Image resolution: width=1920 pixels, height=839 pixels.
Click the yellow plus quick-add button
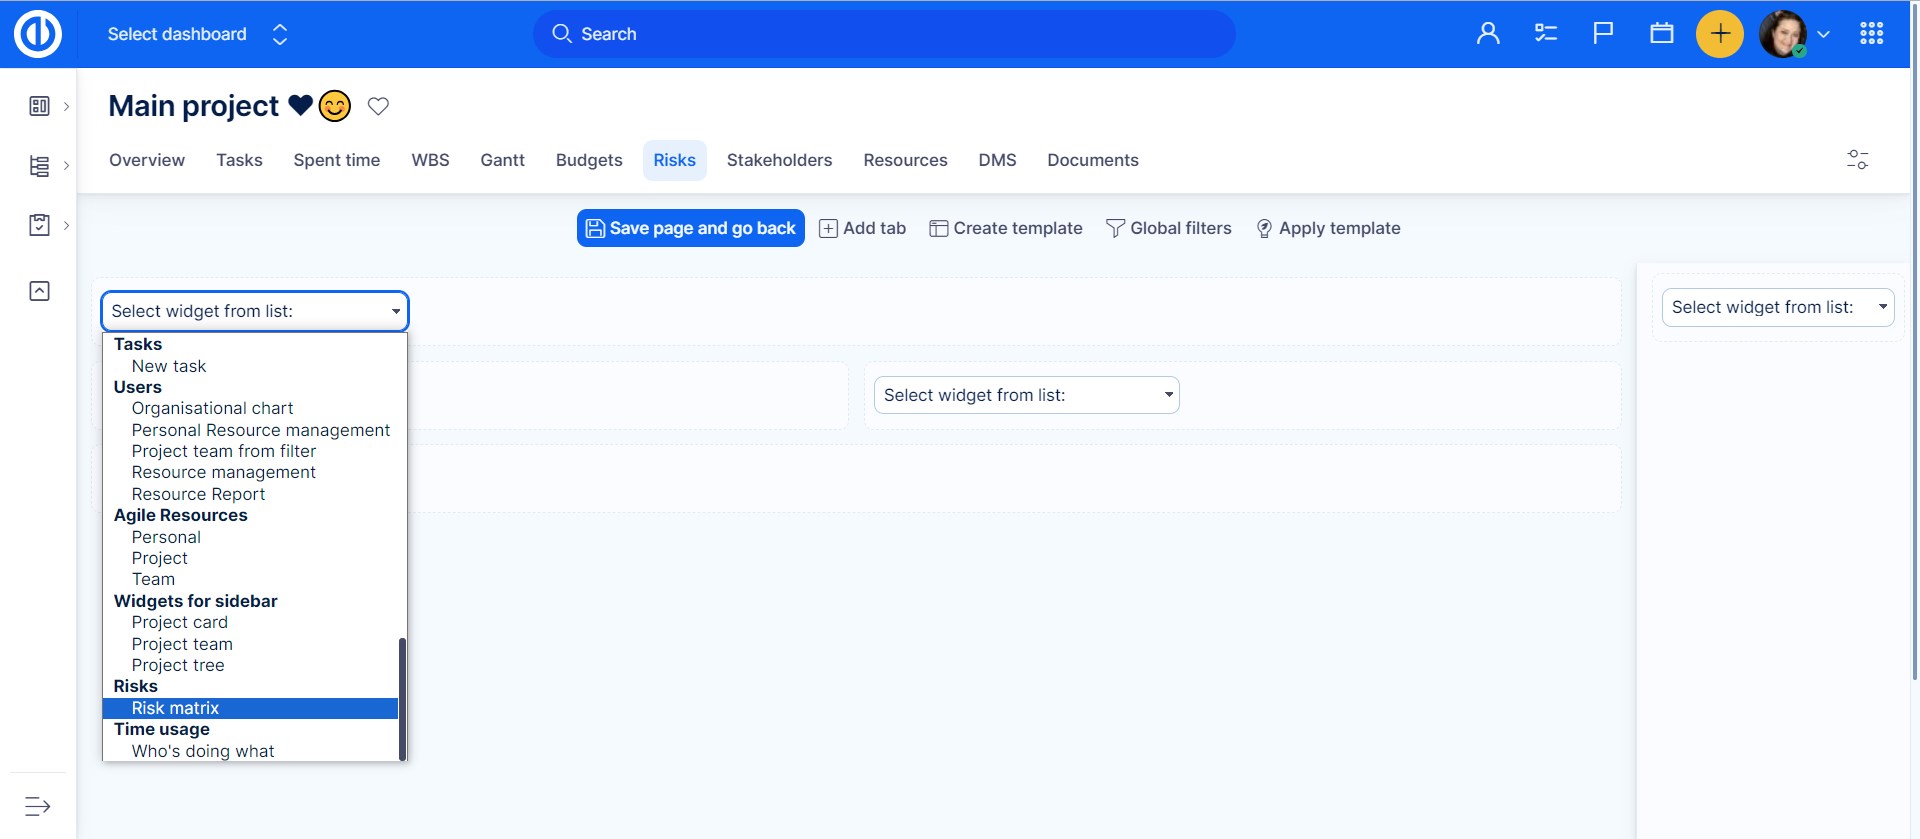tap(1719, 34)
